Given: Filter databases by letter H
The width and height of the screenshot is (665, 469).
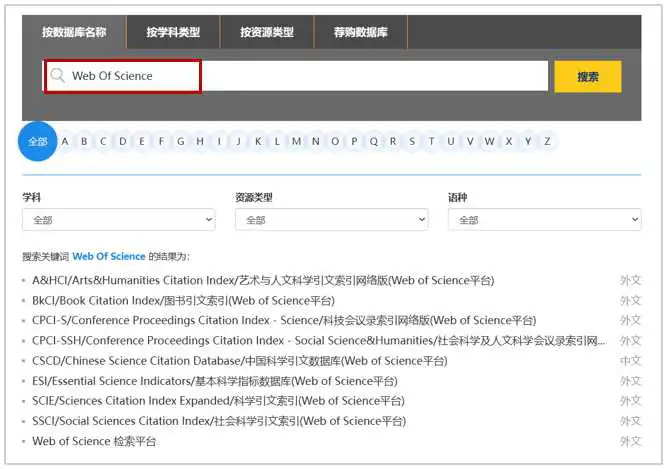Looking at the screenshot, I should pyautogui.click(x=200, y=142).
